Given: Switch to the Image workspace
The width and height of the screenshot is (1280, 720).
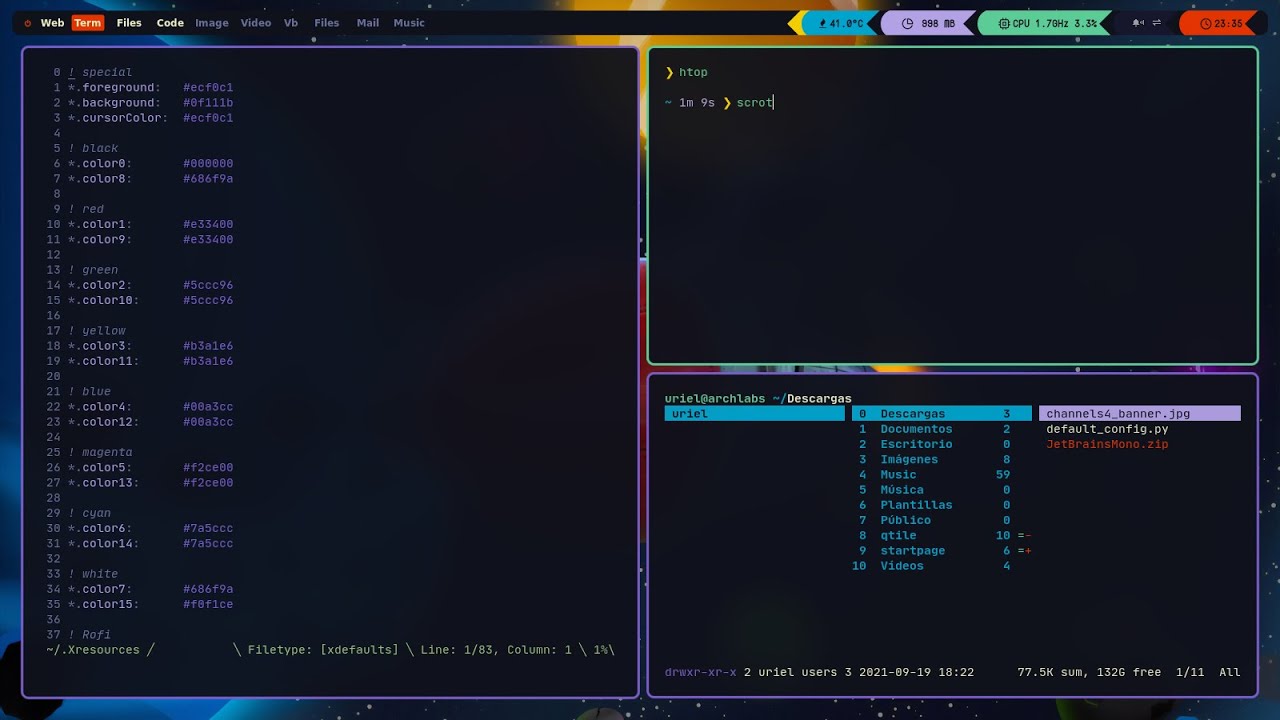Looking at the screenshot, I should coord(212,23).
